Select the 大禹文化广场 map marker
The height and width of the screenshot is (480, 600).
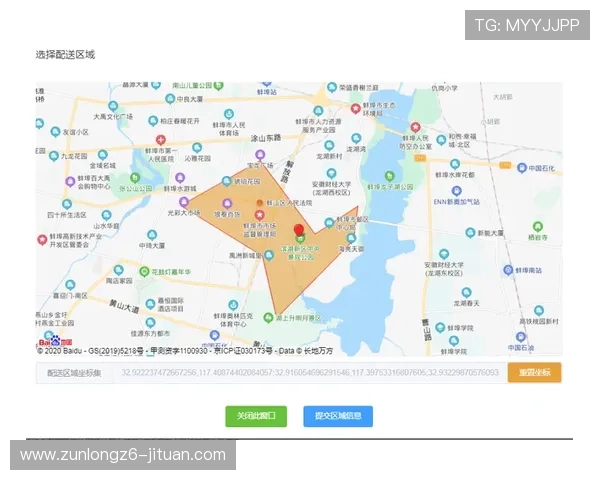113,106
